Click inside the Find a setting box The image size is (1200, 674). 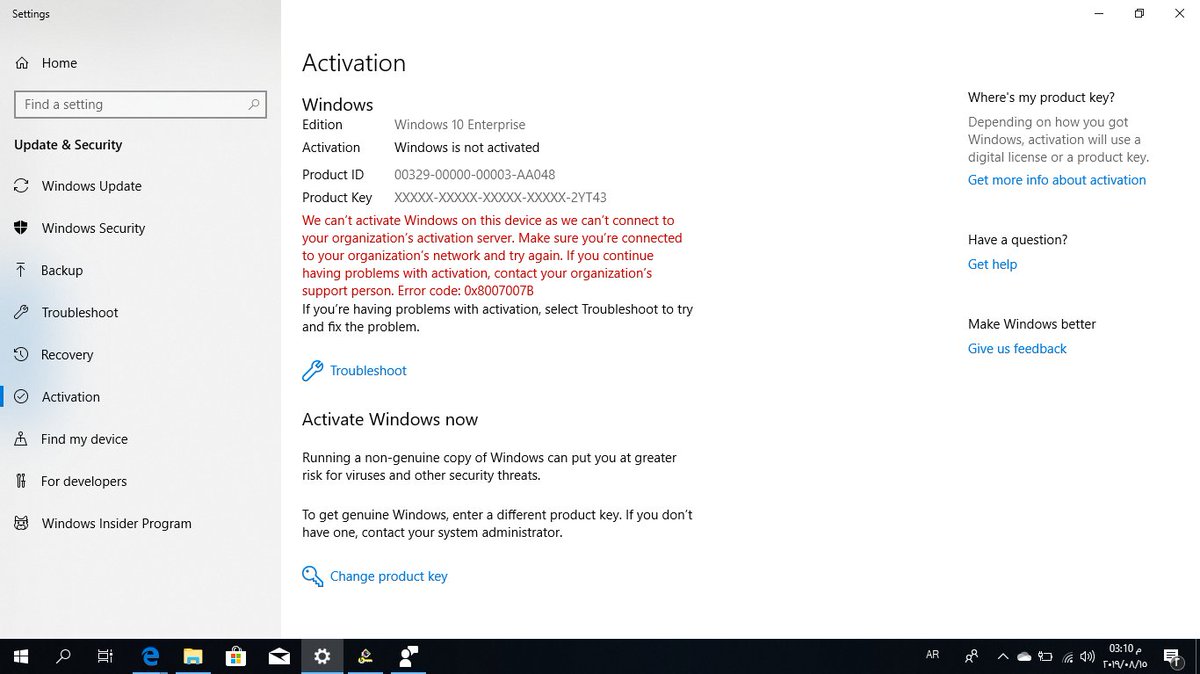(140, 104)
